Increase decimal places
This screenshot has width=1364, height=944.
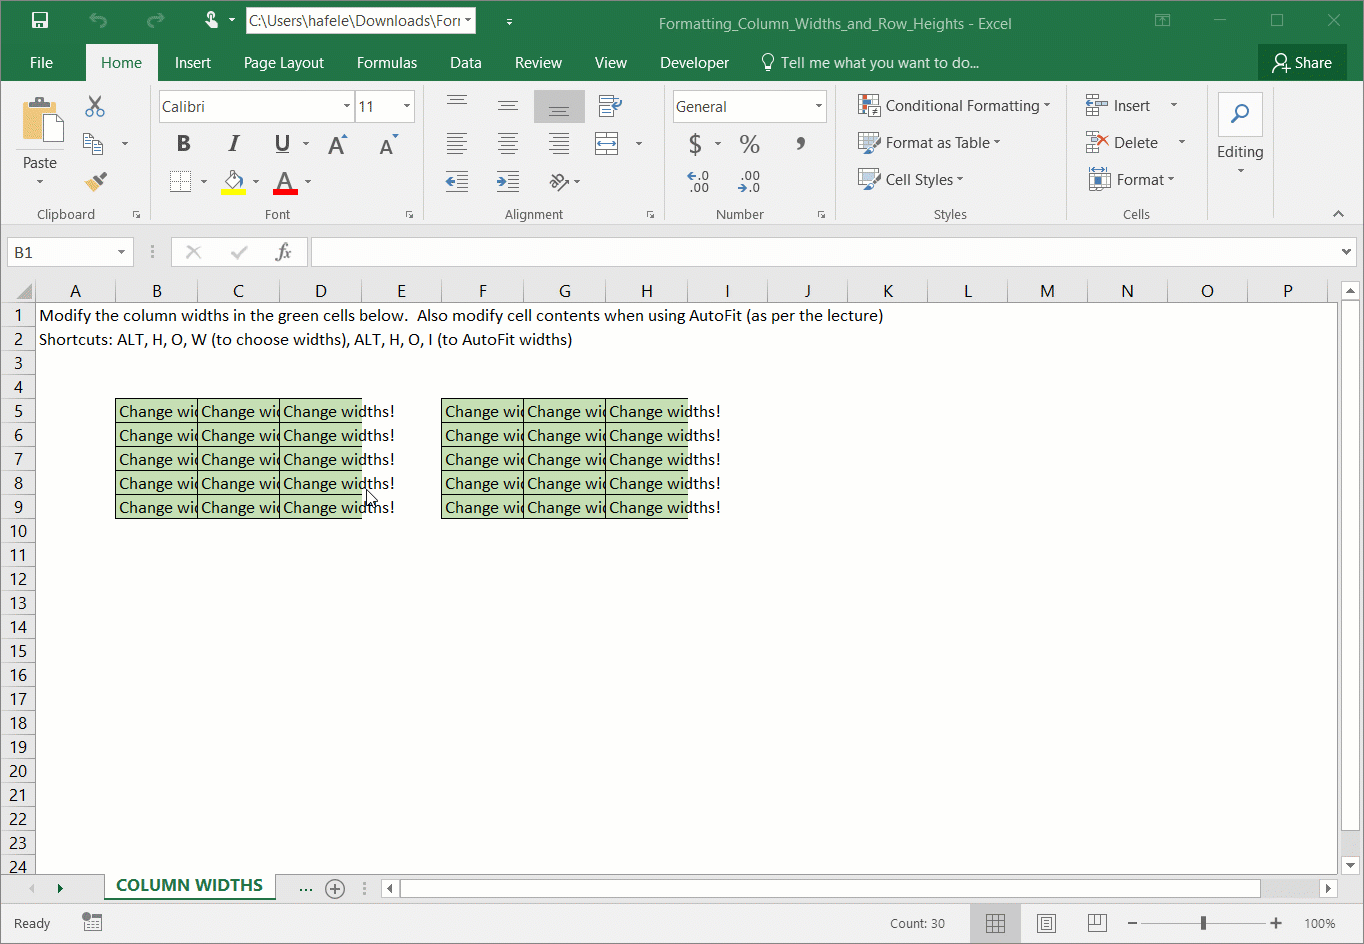click(x=698, y=181)
